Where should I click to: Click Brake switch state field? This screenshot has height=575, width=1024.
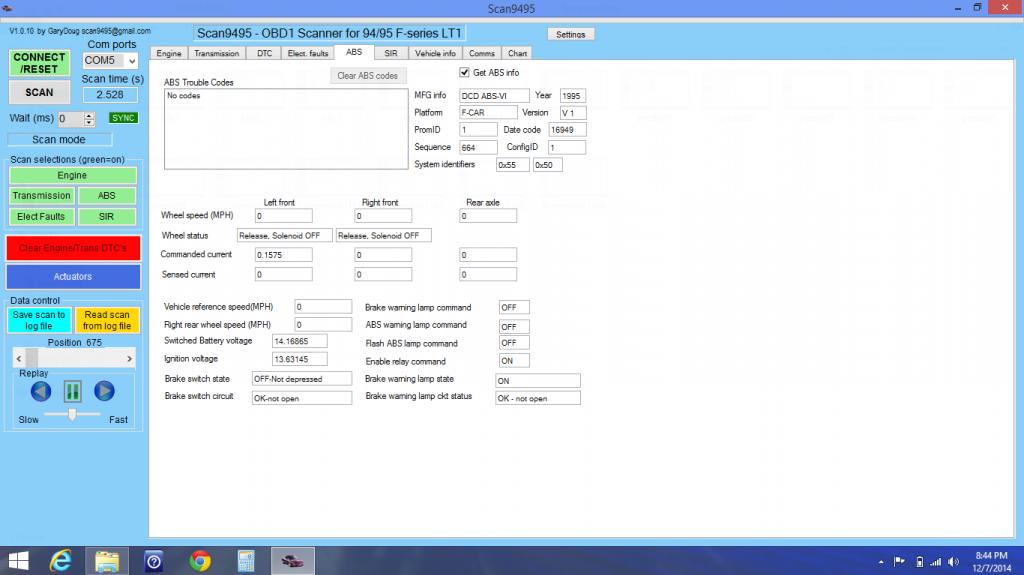(302, 379)
